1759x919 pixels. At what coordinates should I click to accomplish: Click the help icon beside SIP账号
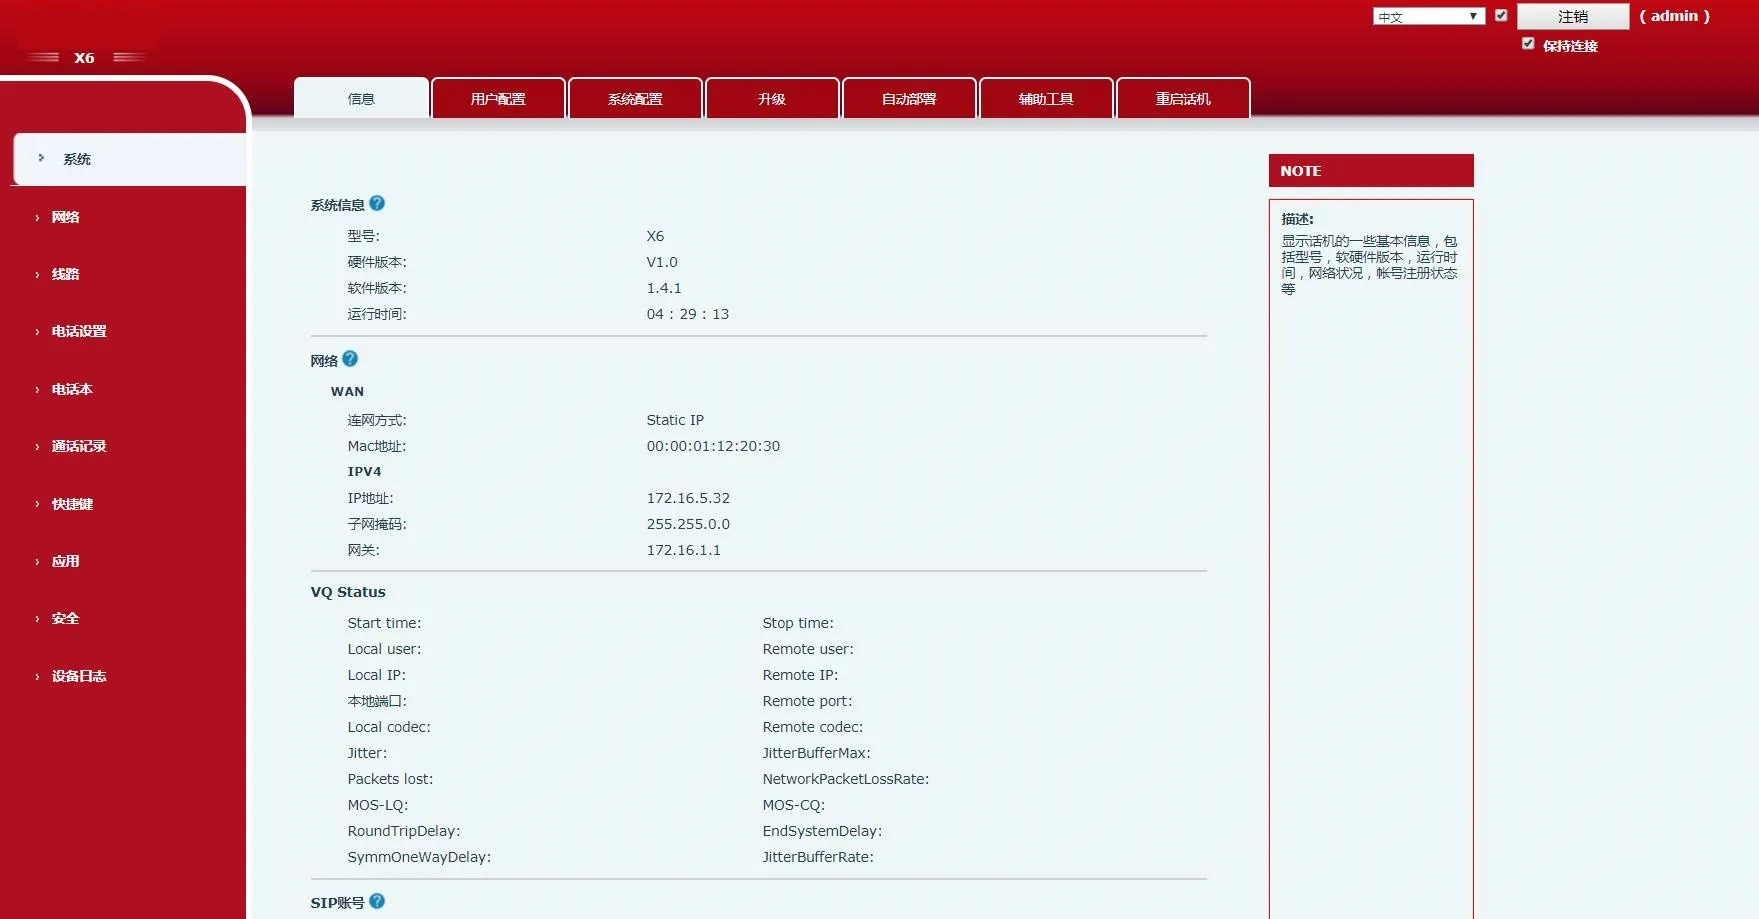click(377, 900)
